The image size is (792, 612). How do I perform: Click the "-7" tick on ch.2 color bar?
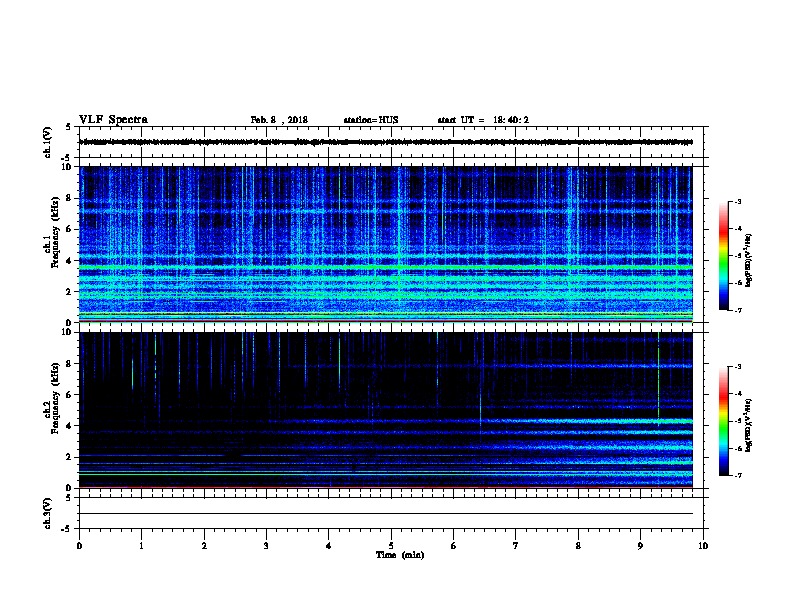737,475
